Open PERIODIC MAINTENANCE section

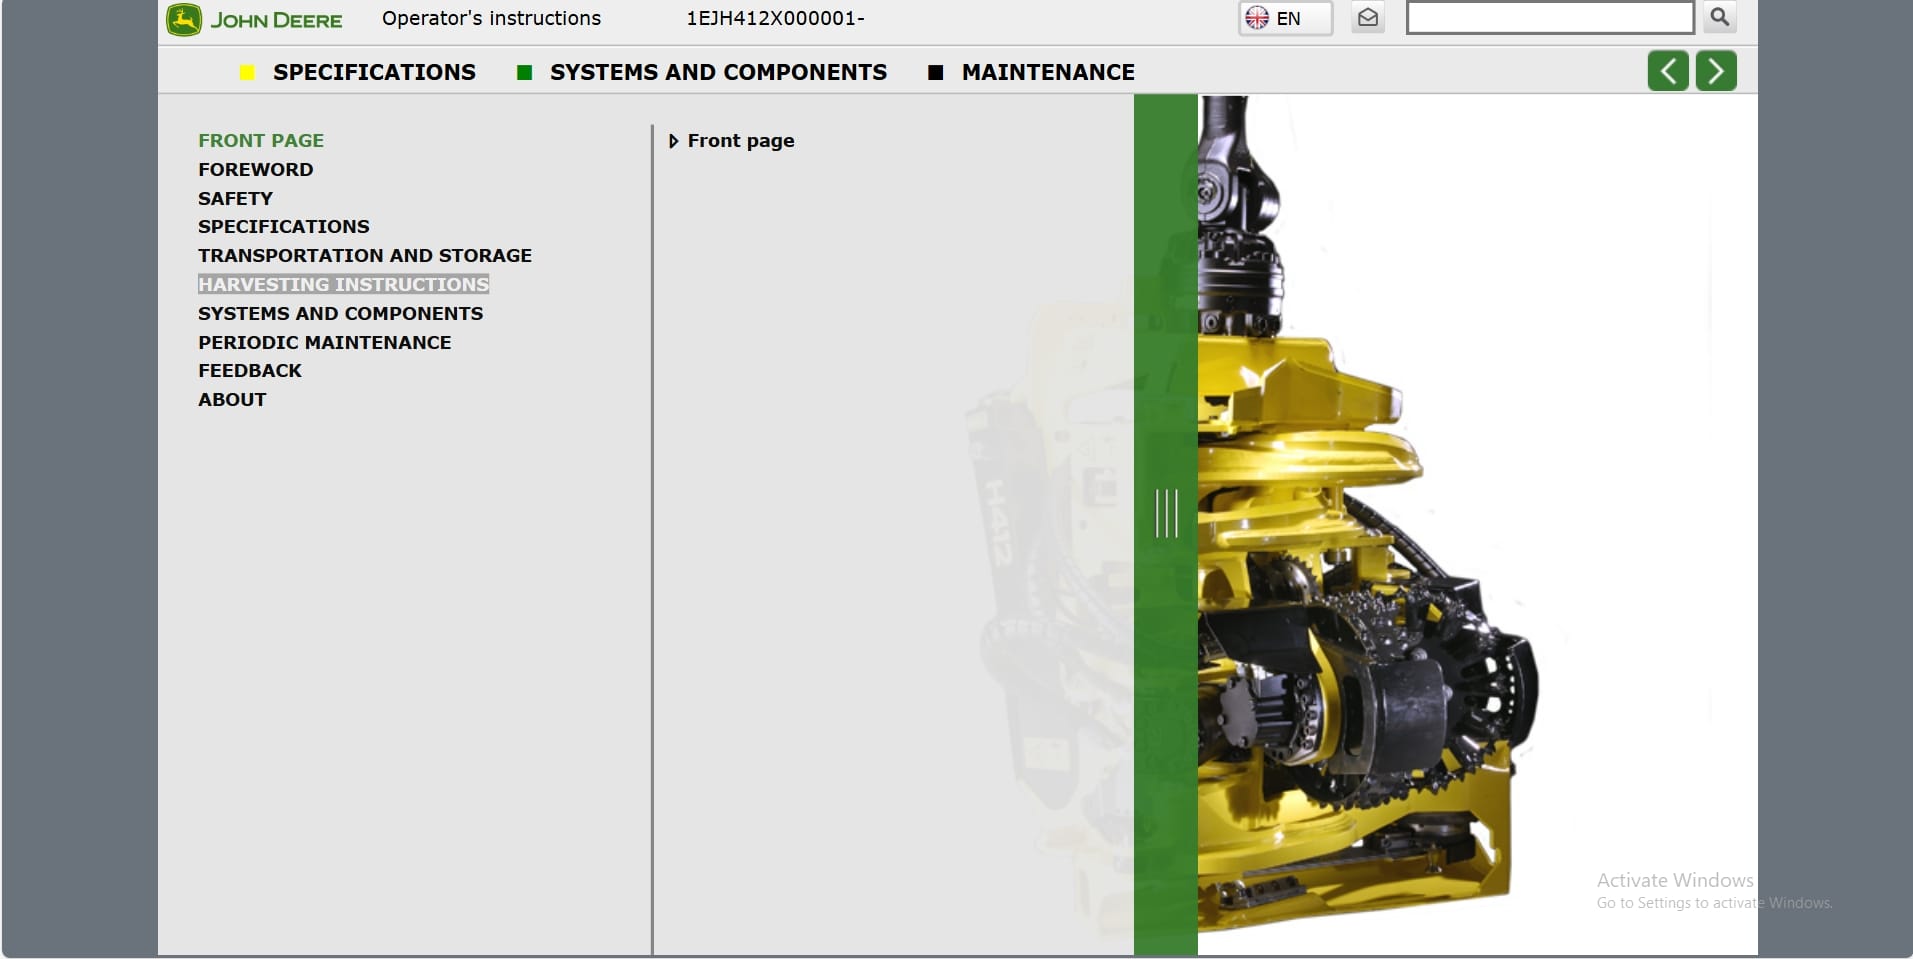pos(325,343)
